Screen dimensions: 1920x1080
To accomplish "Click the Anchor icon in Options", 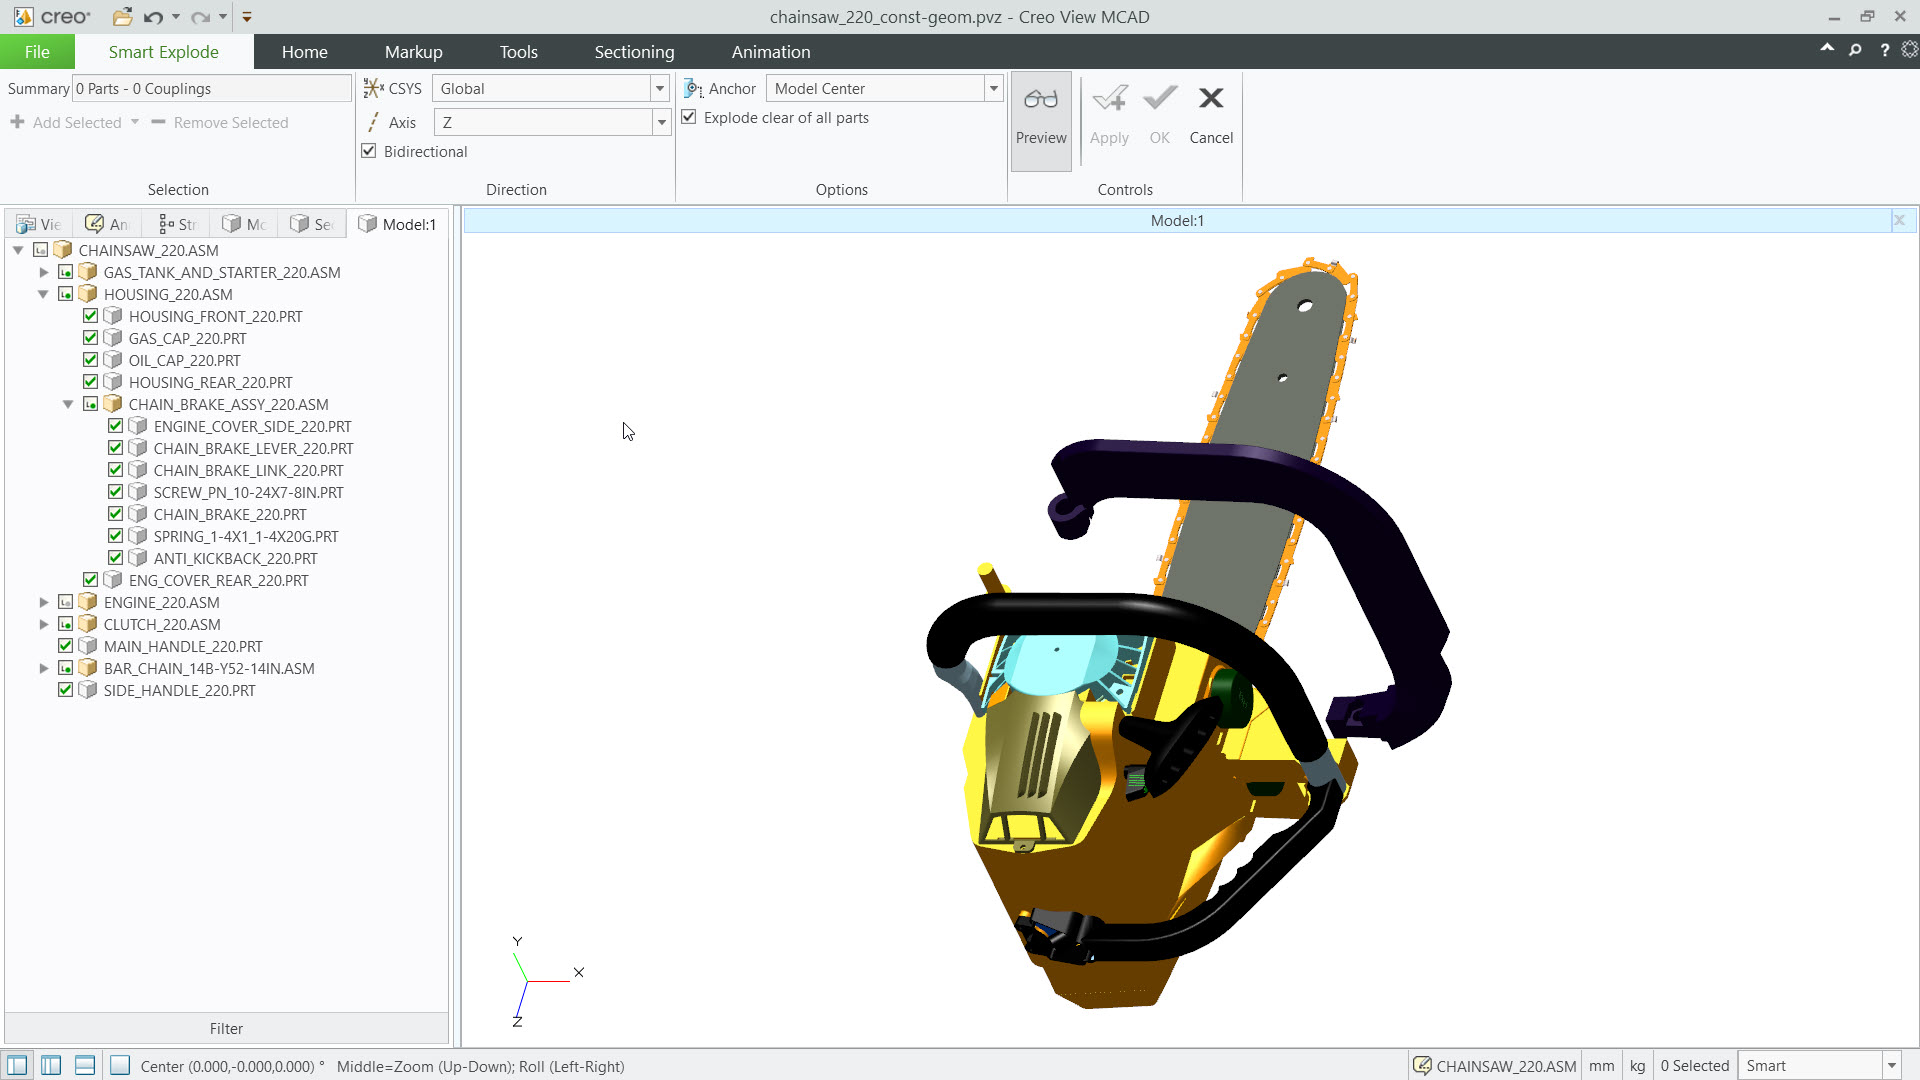I will (x=693, y=88).
